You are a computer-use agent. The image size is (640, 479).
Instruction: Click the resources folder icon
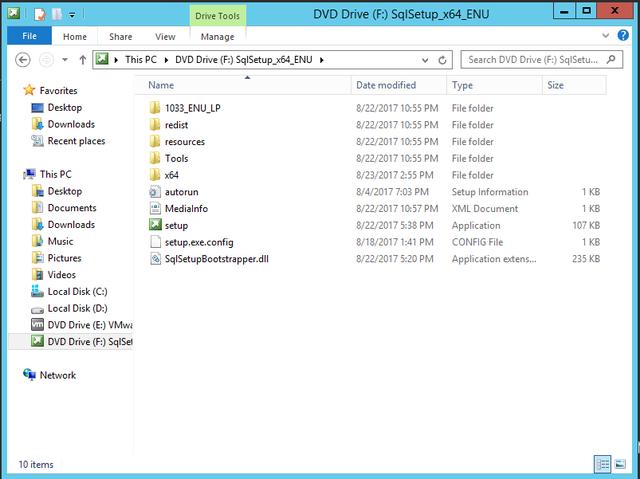click(x=155, y=141)
